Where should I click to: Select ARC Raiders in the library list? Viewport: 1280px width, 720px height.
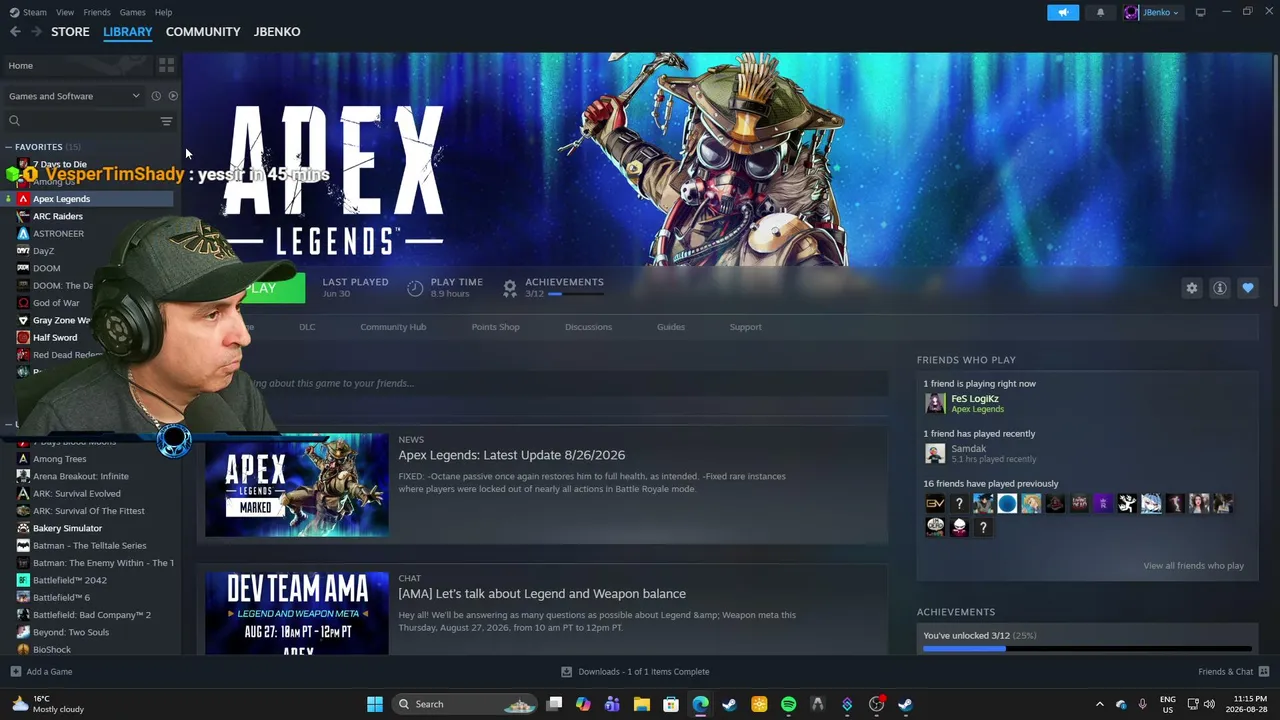[57, 216]
